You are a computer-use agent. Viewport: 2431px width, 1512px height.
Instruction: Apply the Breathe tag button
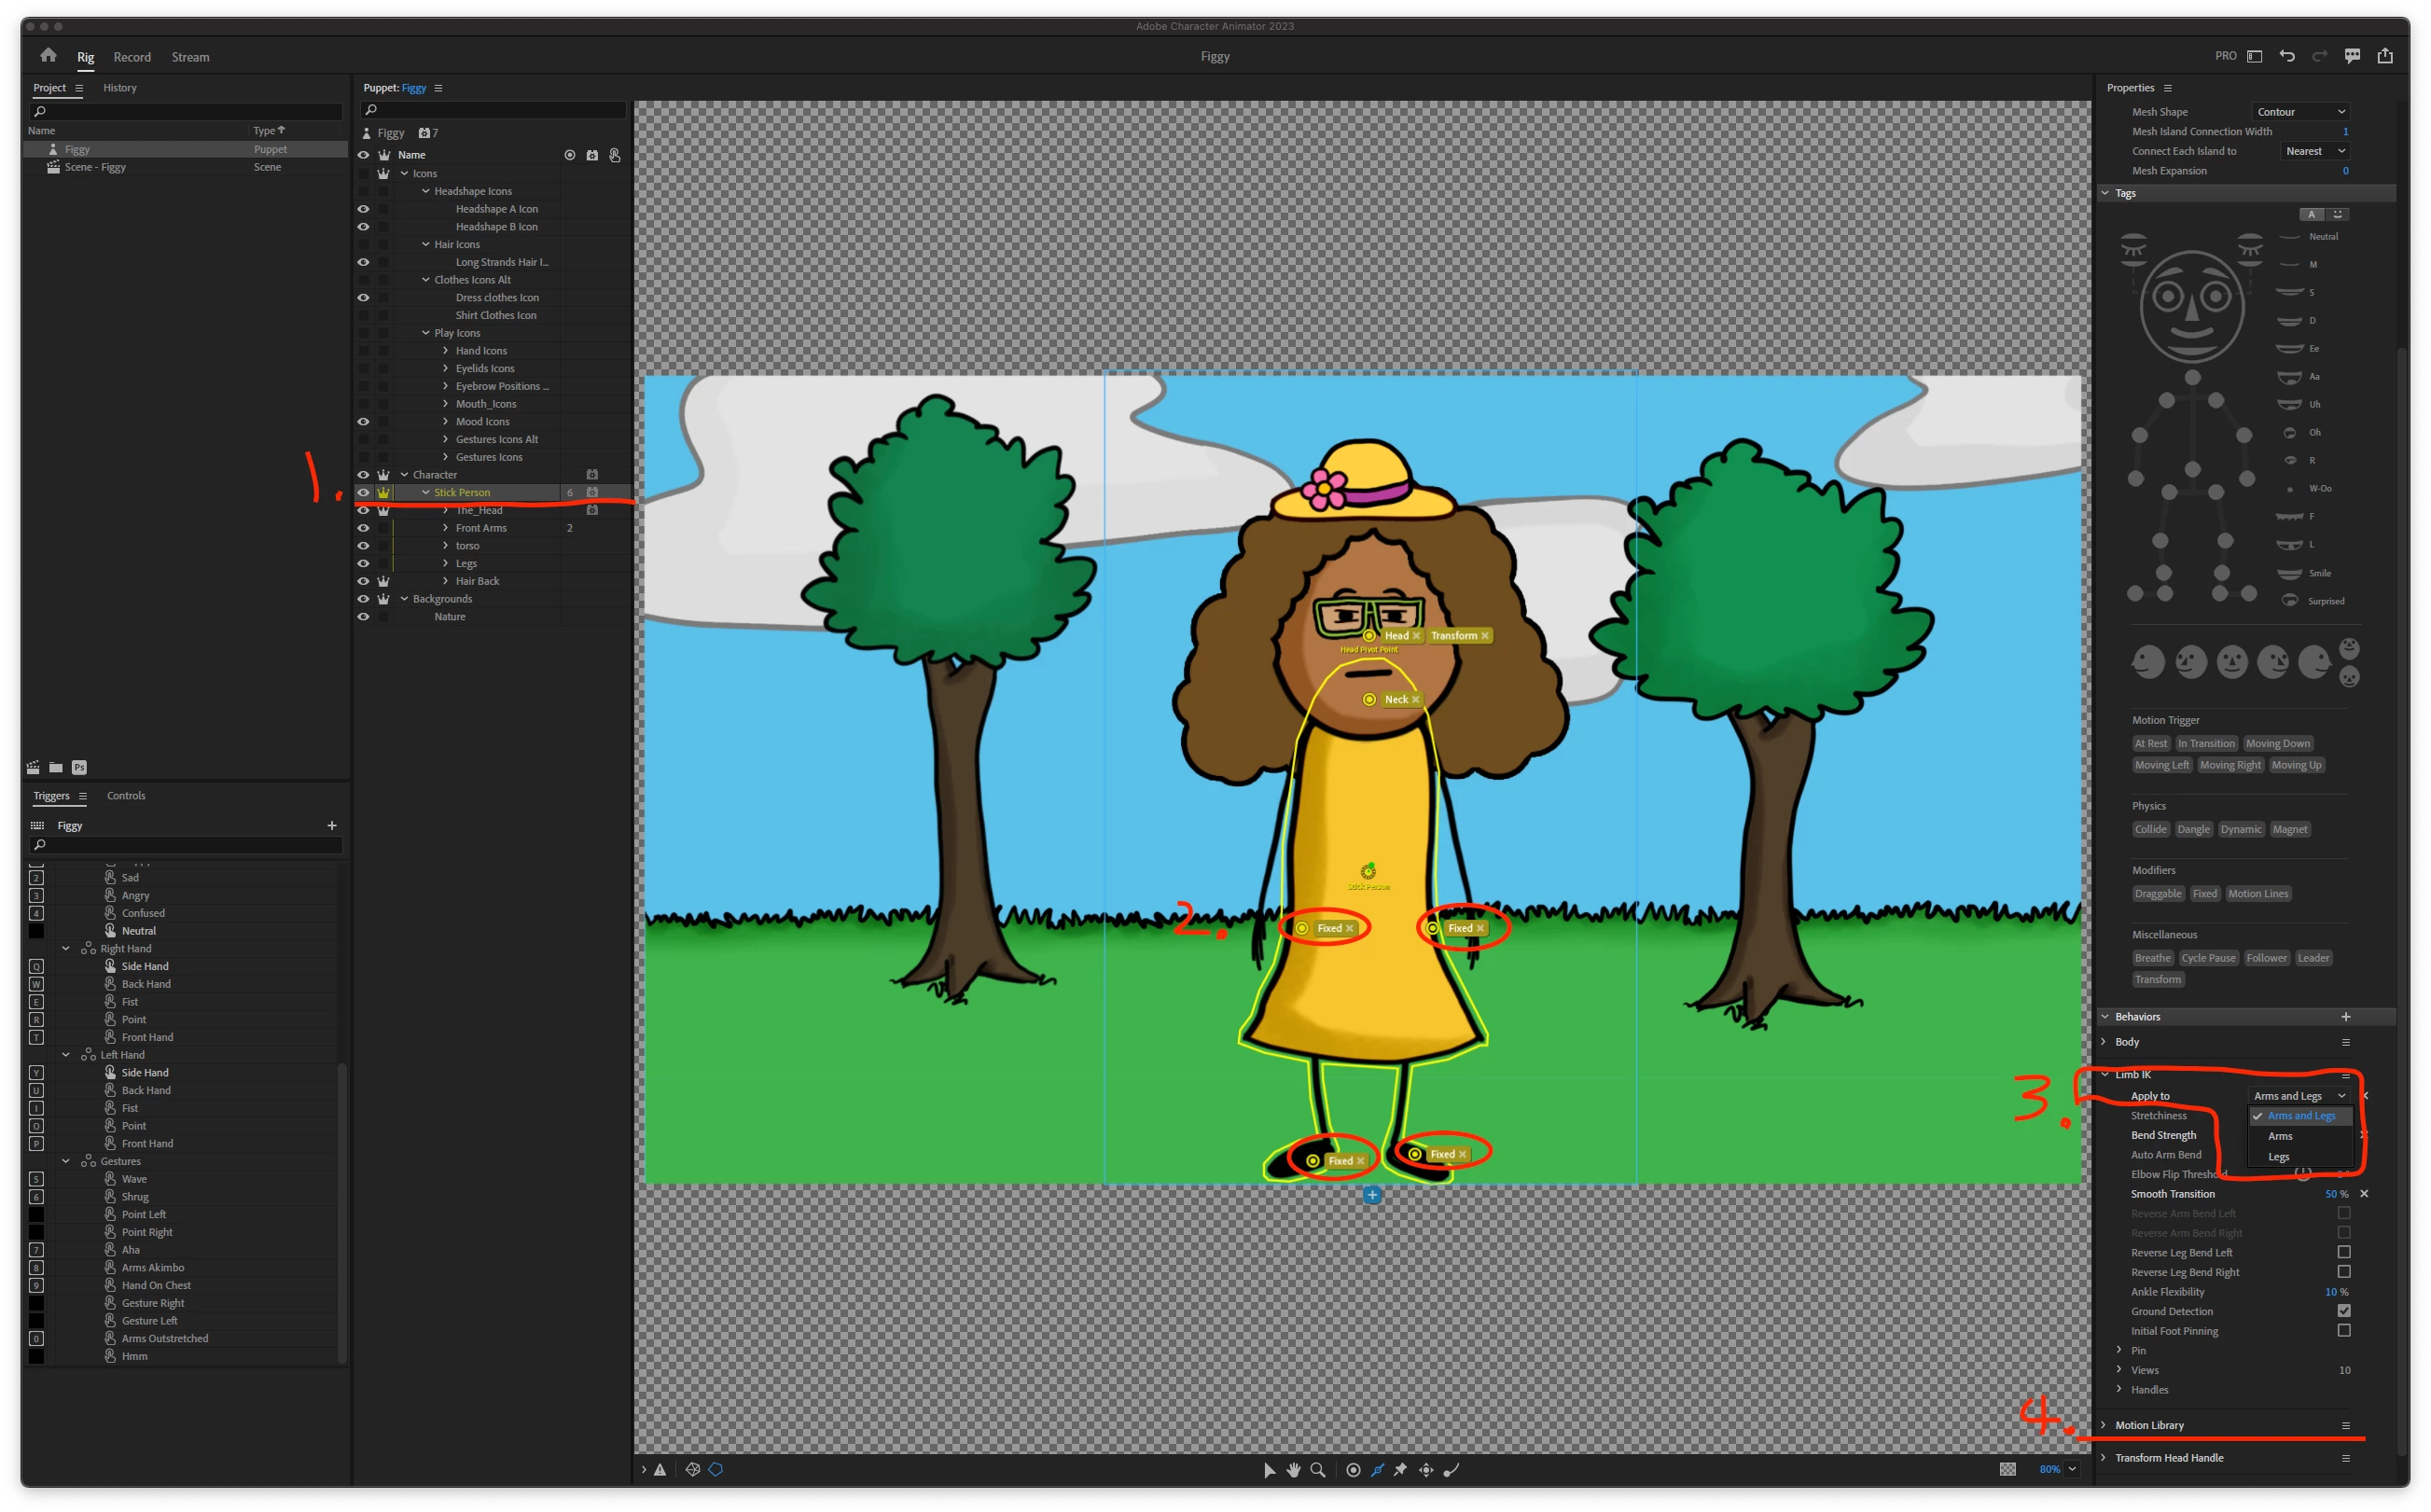pyautogui.click(x=2152, y=958)
